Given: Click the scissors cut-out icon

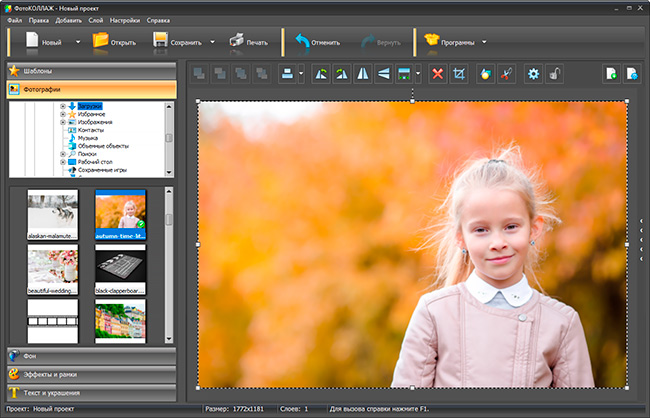Looking at the screenshot, I should click(506, 74).
